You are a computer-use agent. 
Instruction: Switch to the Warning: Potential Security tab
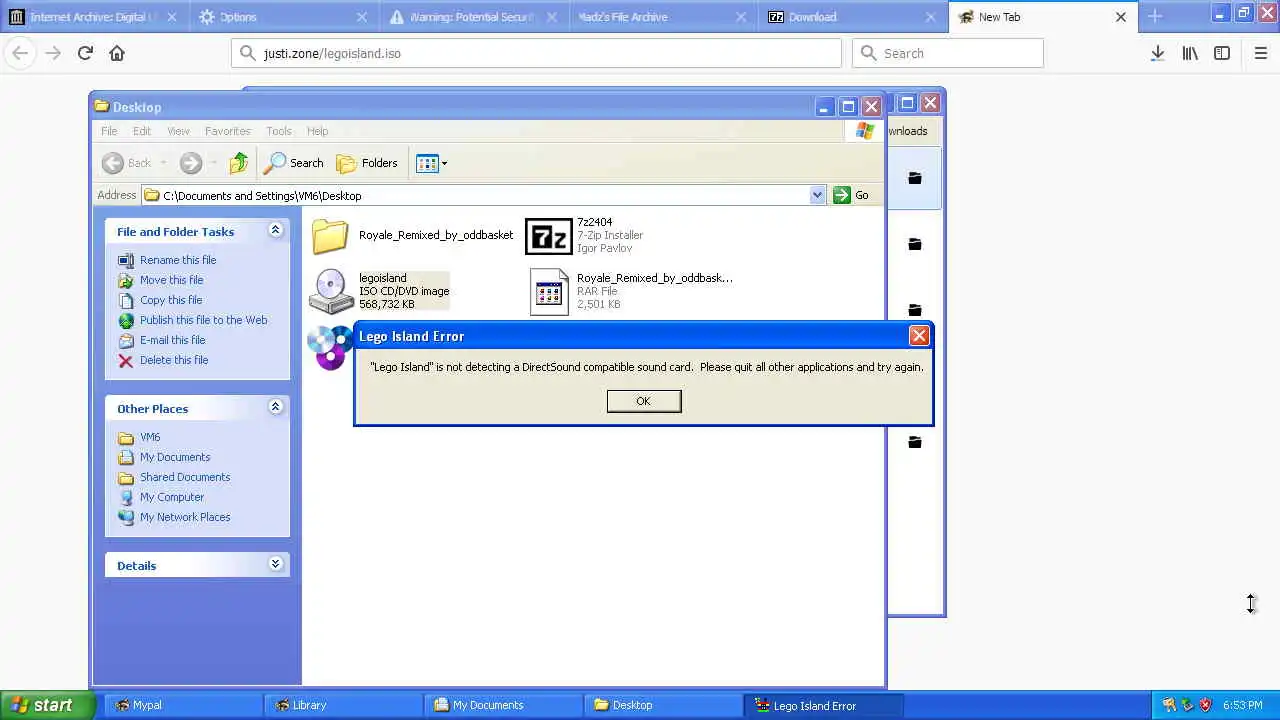[473, 17]
